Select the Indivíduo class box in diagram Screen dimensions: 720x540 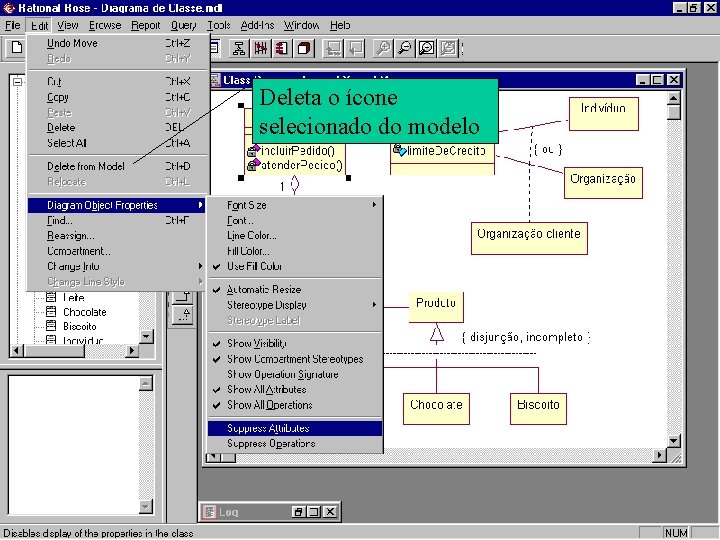(x=603, y=113)
